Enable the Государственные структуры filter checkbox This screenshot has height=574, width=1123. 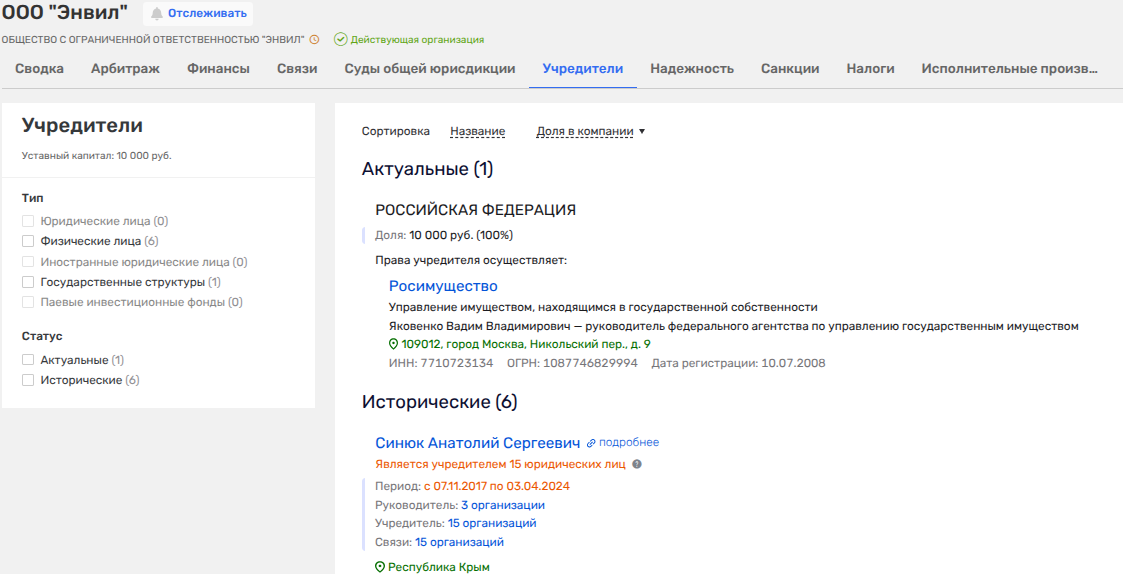(28, 282)
